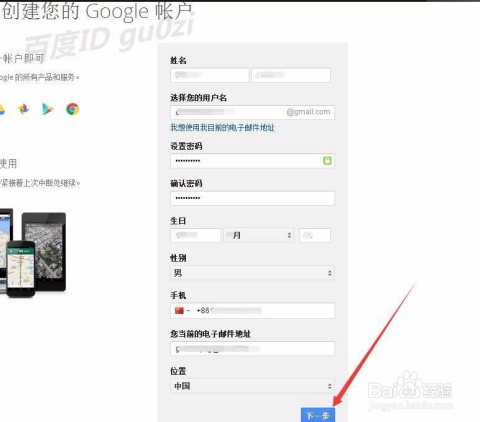Focus the Gmail username input field
480x422 pixels.
point(252,112)
